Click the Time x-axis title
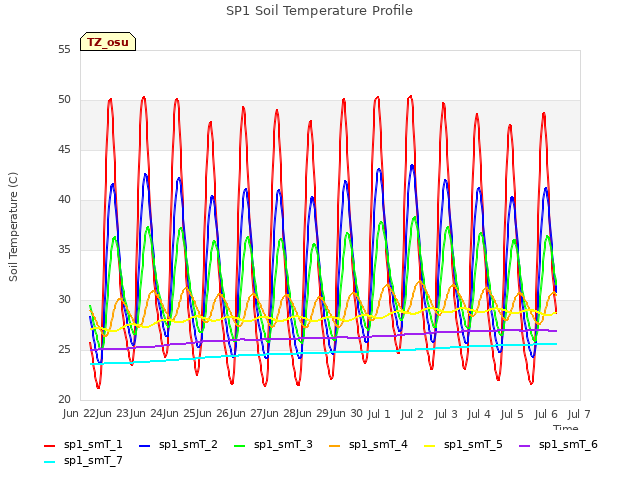640x480 pixels. pos(566,427)
